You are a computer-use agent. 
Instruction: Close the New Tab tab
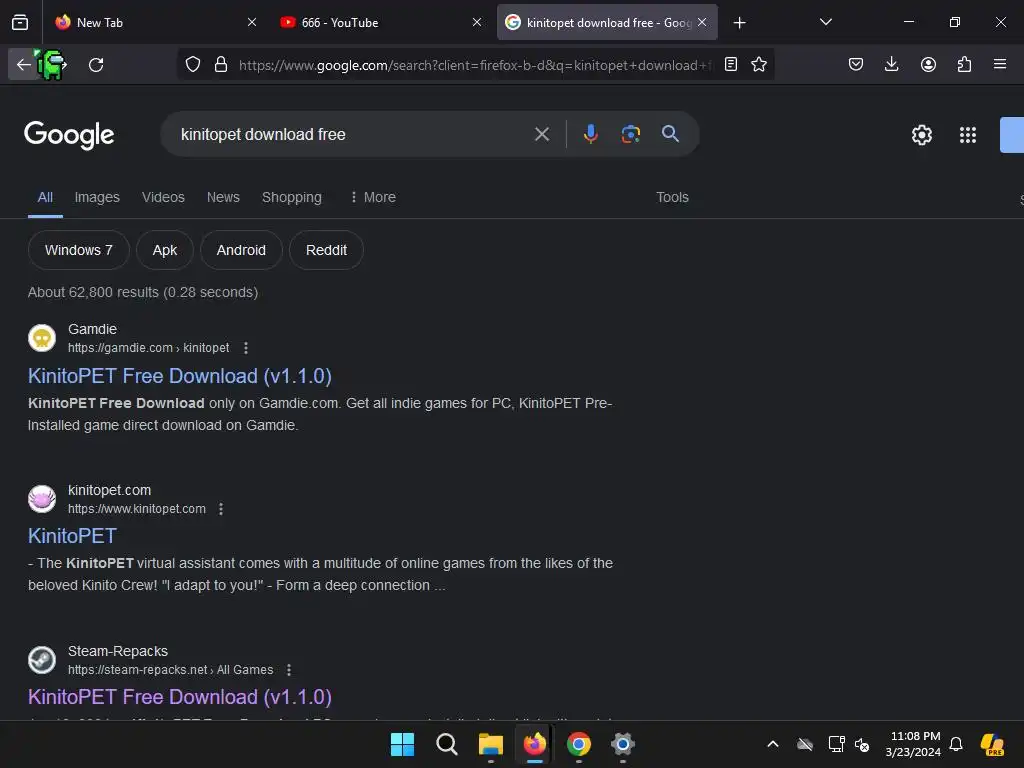click(x=252, y=22)
